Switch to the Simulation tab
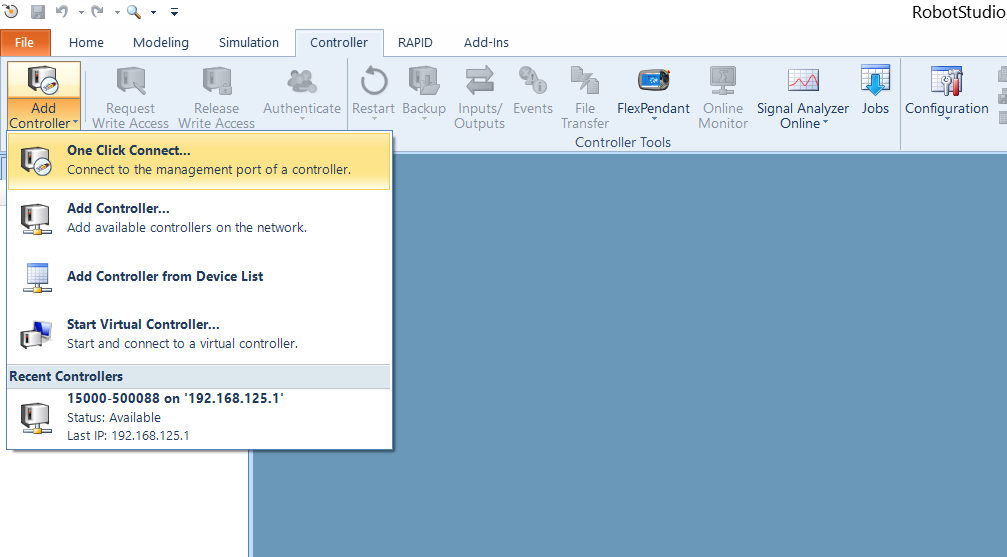The image size is (1007, 557). click(x=249, y=42)
